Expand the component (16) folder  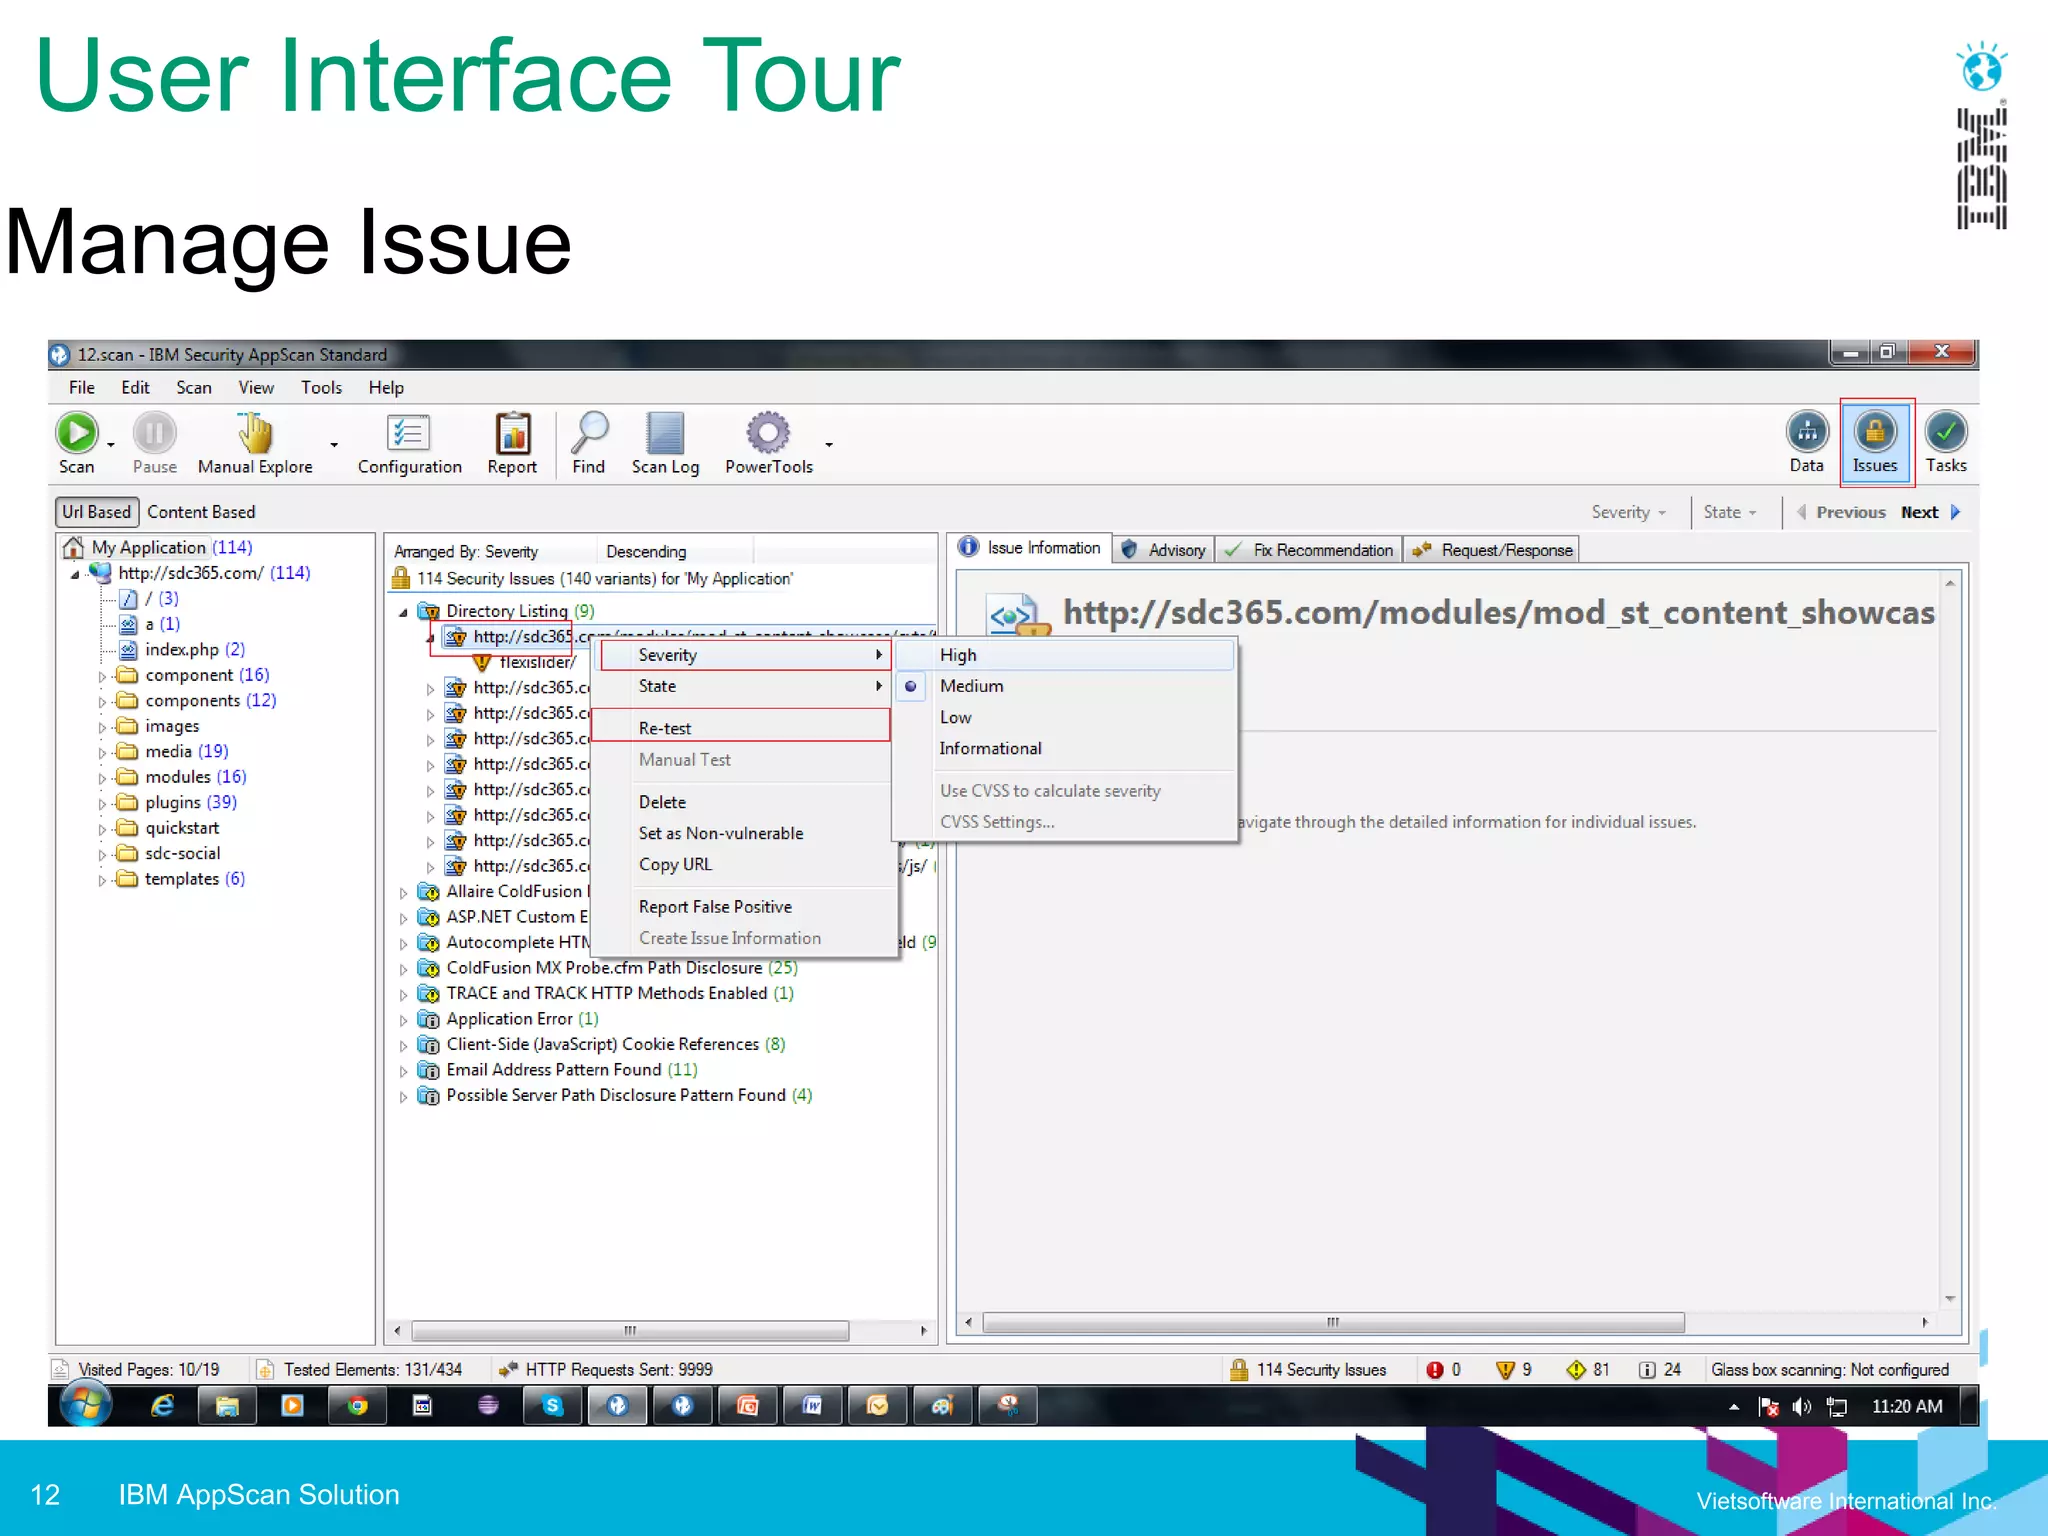pos(102,676)
